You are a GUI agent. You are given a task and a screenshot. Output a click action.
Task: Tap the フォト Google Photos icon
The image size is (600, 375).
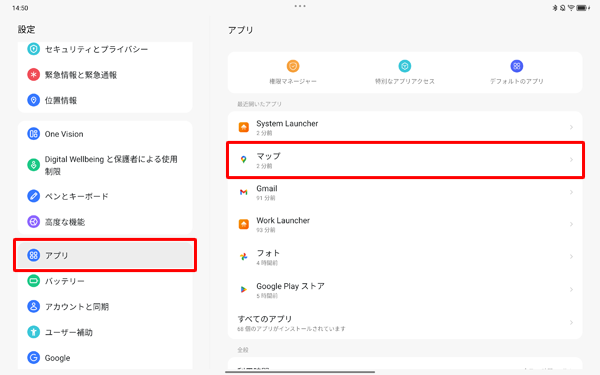(244, 257)
